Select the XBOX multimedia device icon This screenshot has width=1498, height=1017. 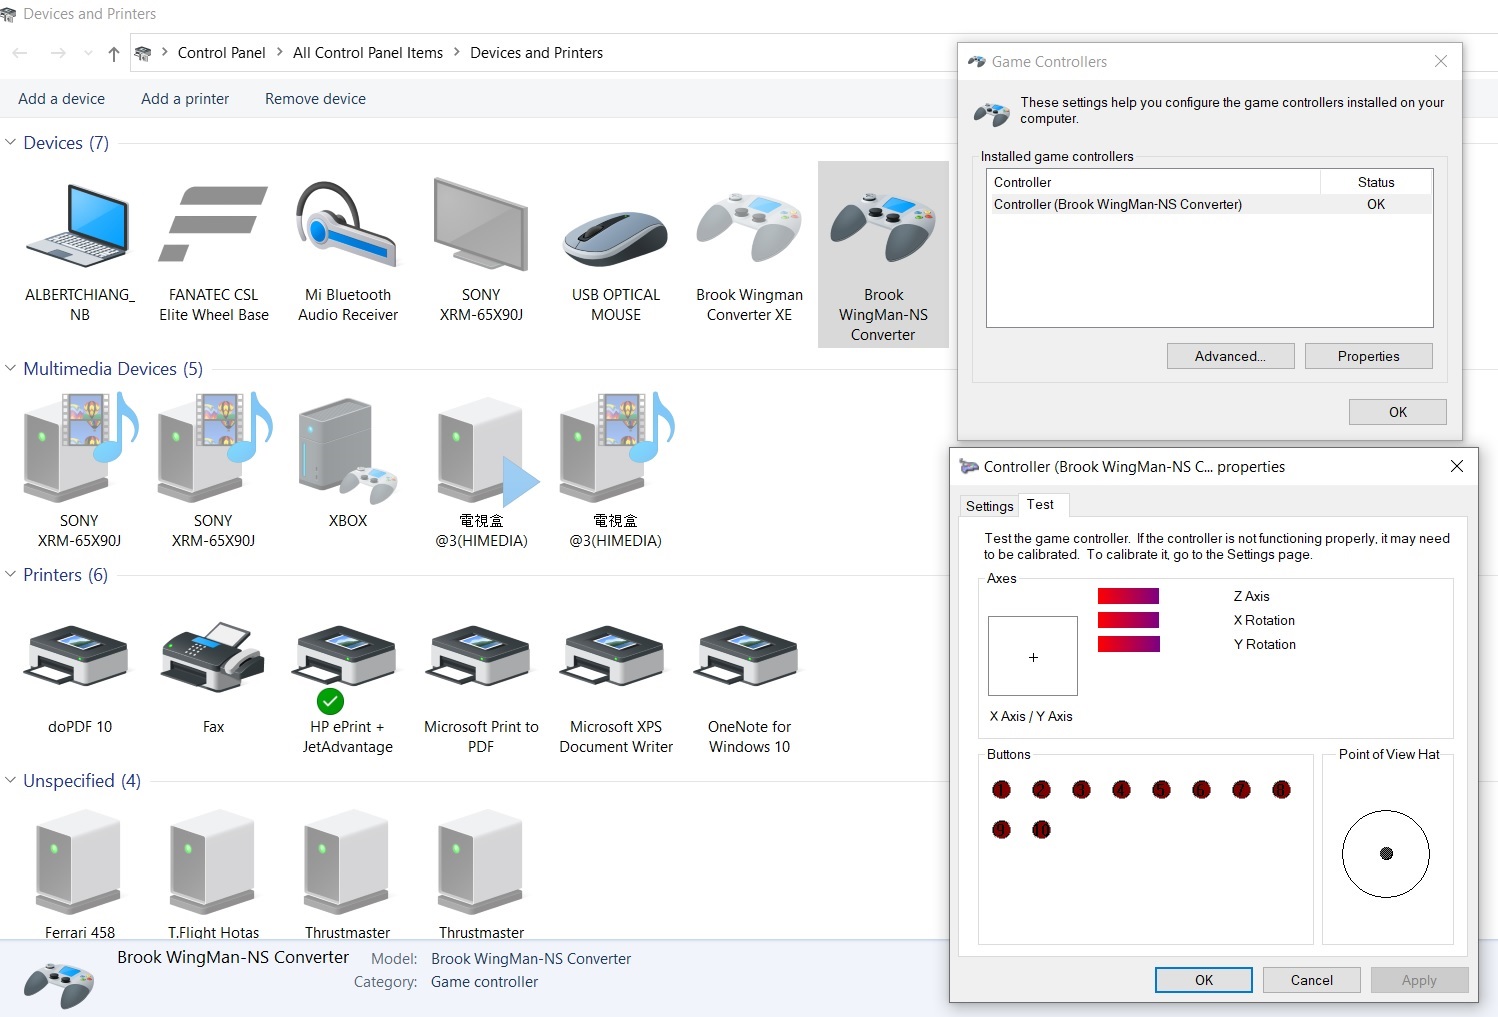[347, 451]
